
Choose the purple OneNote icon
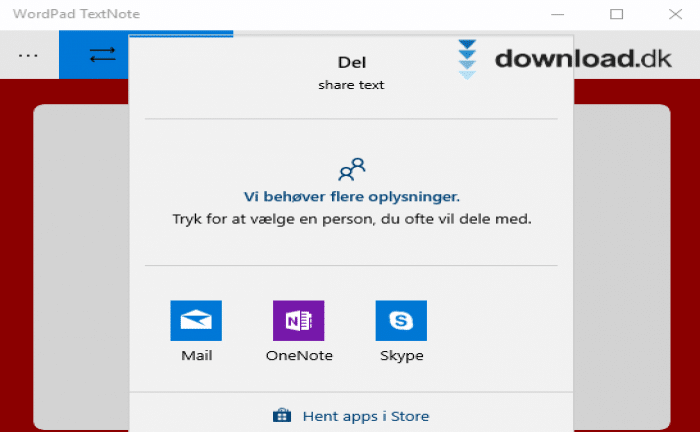coord(299,320)
